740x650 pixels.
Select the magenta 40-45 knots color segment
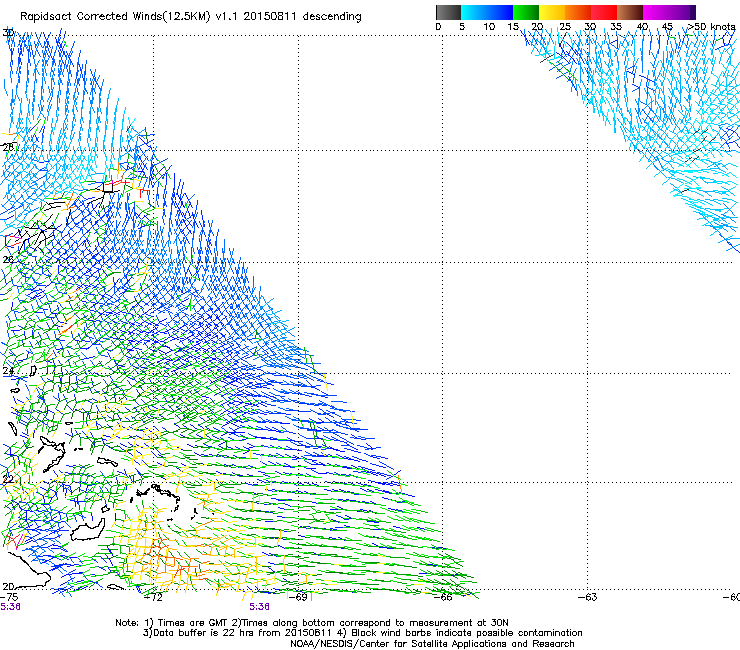tap(656, 12)
